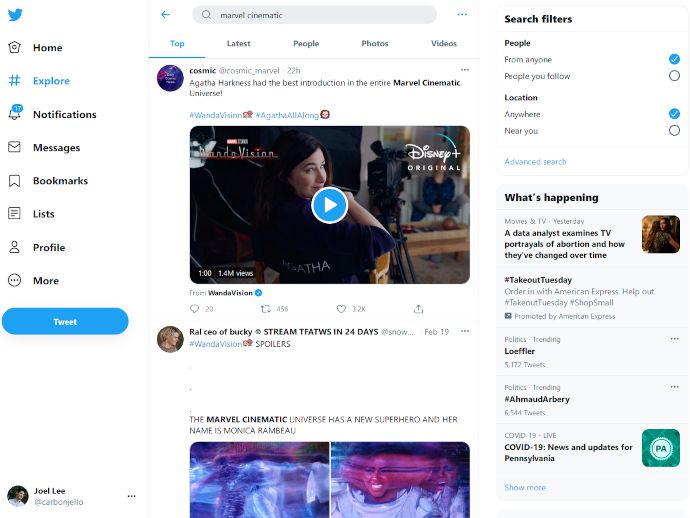
Task: Open Advanced search link
Action: [535, 162]
